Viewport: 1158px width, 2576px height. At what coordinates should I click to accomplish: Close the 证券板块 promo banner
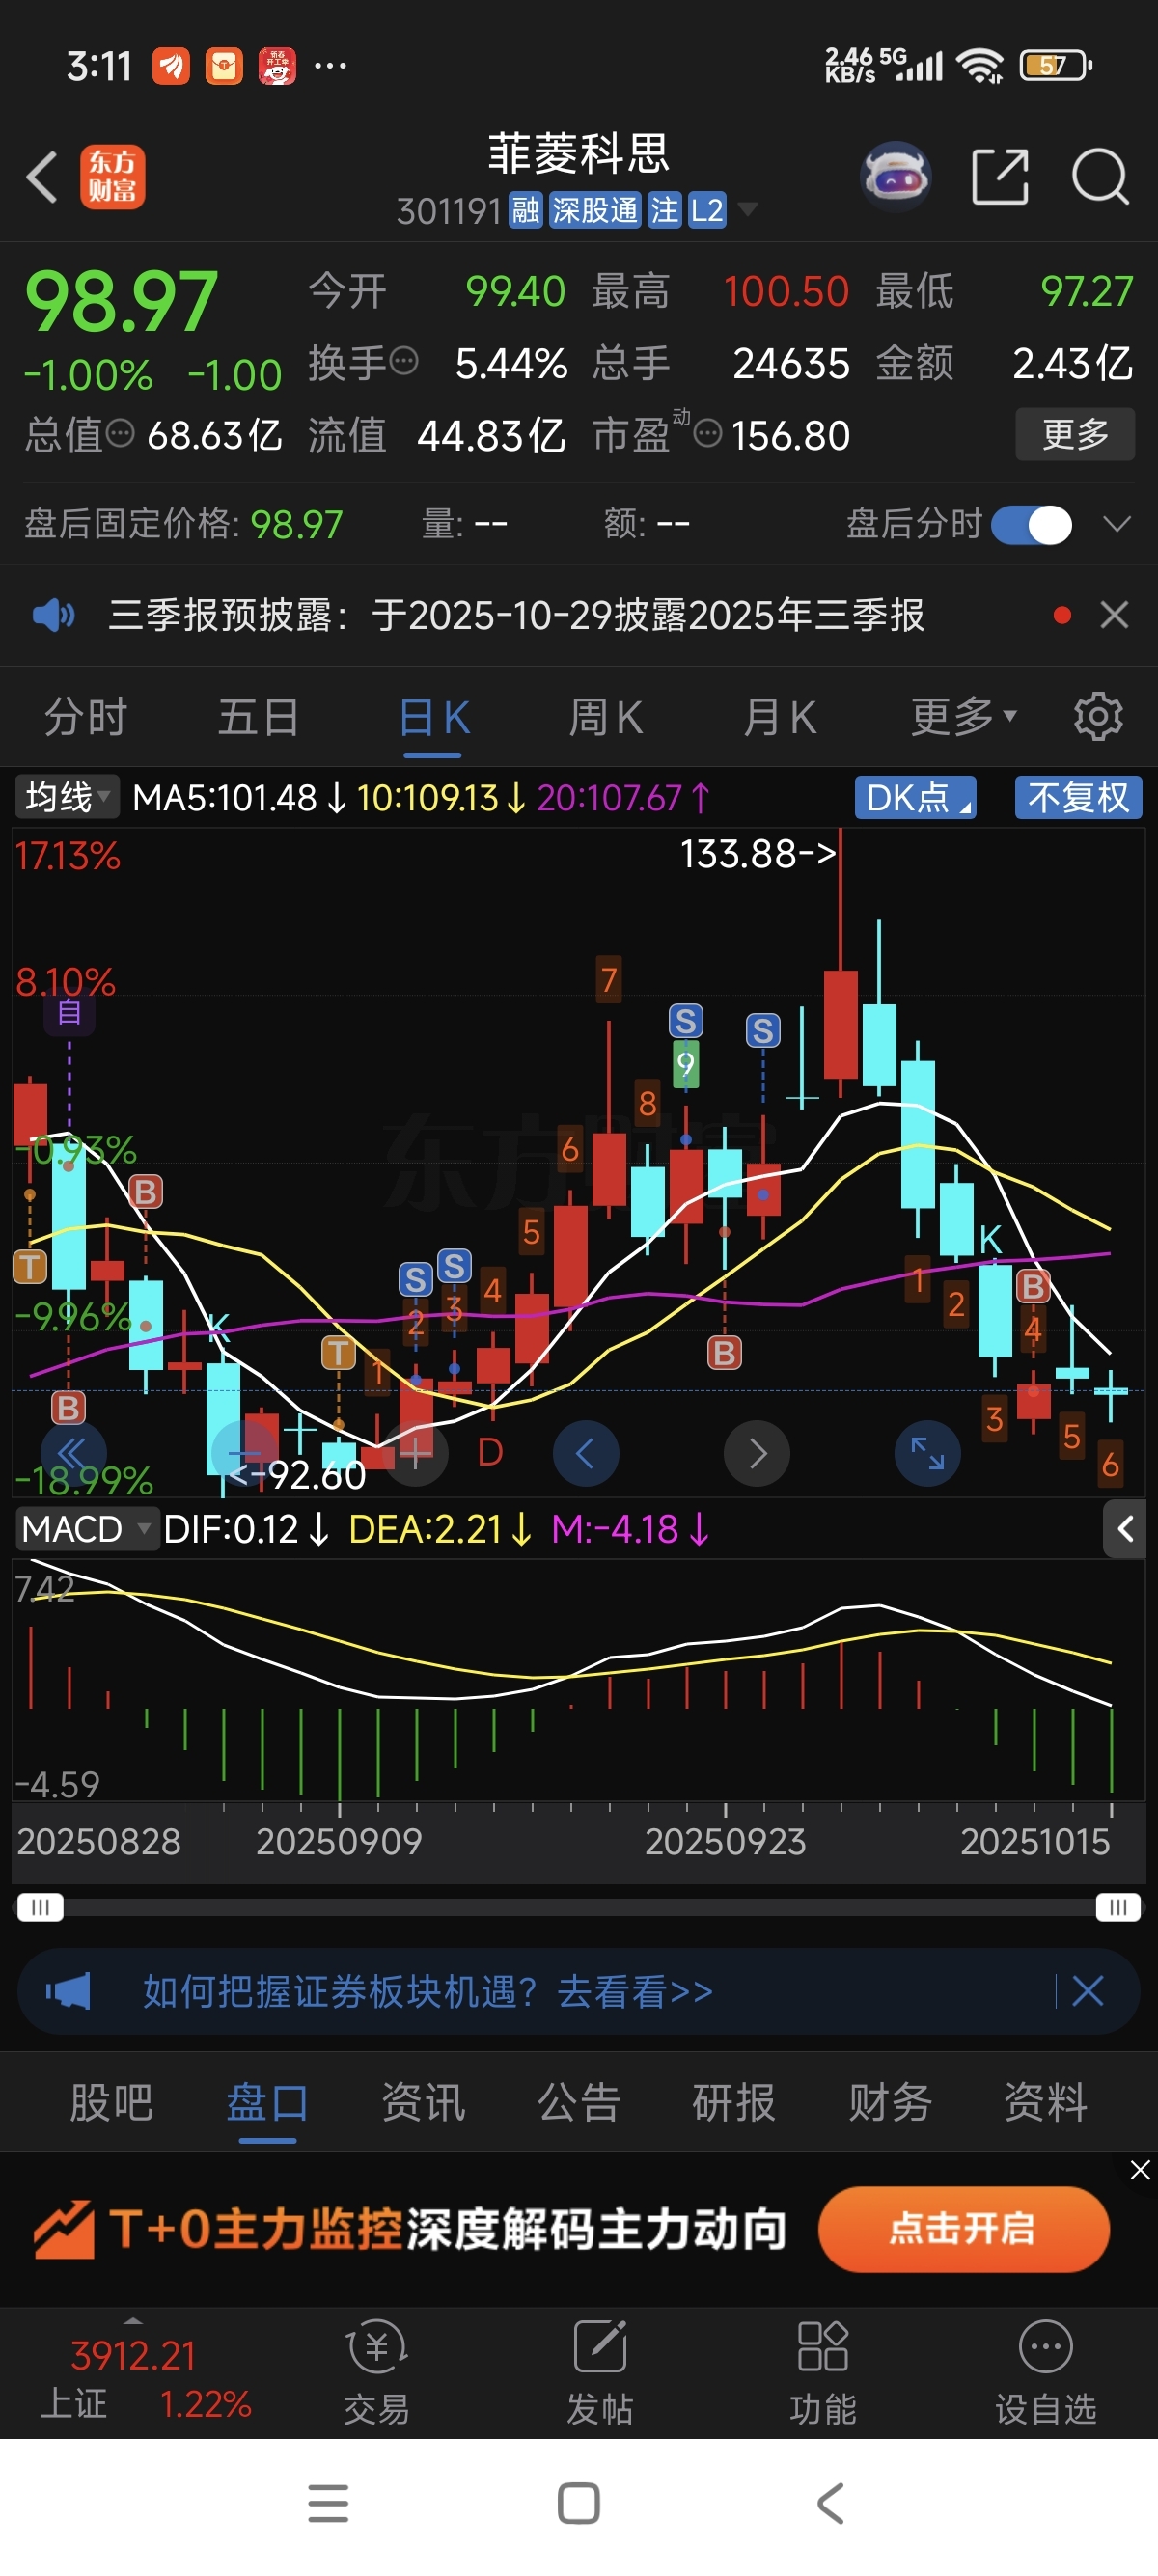pyautogui.click(x=1088, y=1991)
